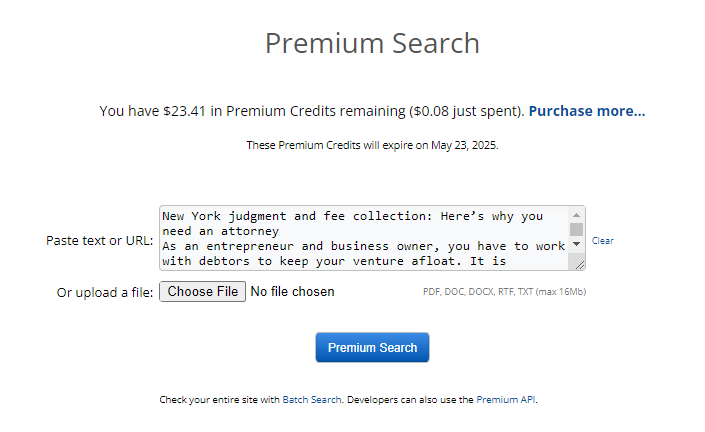The width and height of the screenshot is (705, 432).
Task: Click the 'As an entrepreneur' line in text box
Action: [363, 246]
